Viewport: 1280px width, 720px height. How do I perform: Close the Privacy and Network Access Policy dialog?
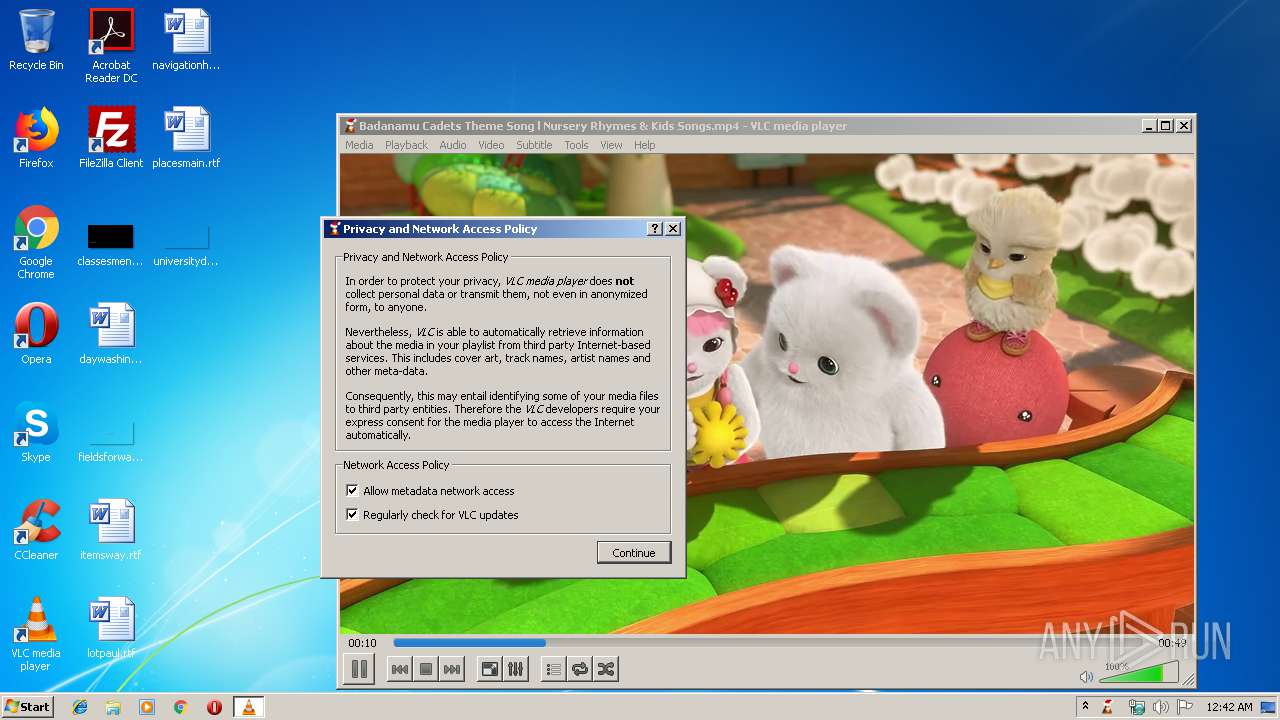coord(673,229)
